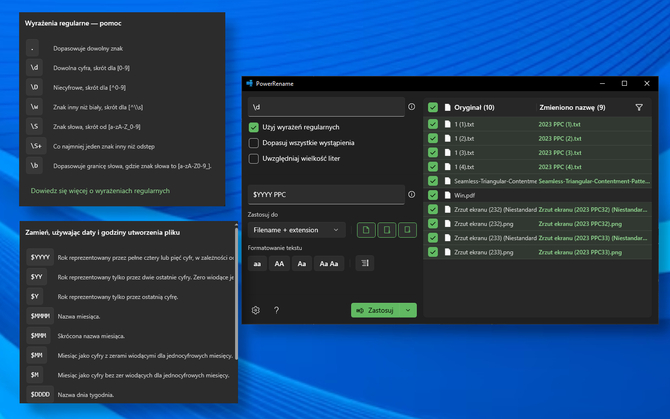Click Zmieniono nazwę (9) column header
This screenshot has height=419, width=670.
tap(572, 108)
